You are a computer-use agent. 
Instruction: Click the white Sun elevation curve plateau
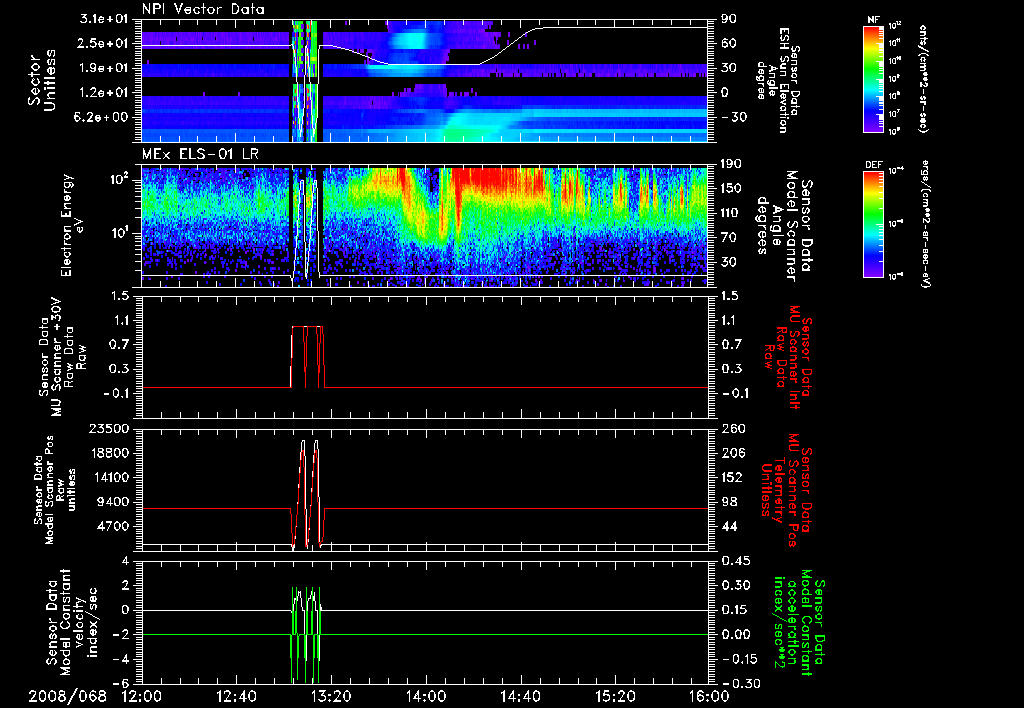pyautogui.click(x=620, y=27)
